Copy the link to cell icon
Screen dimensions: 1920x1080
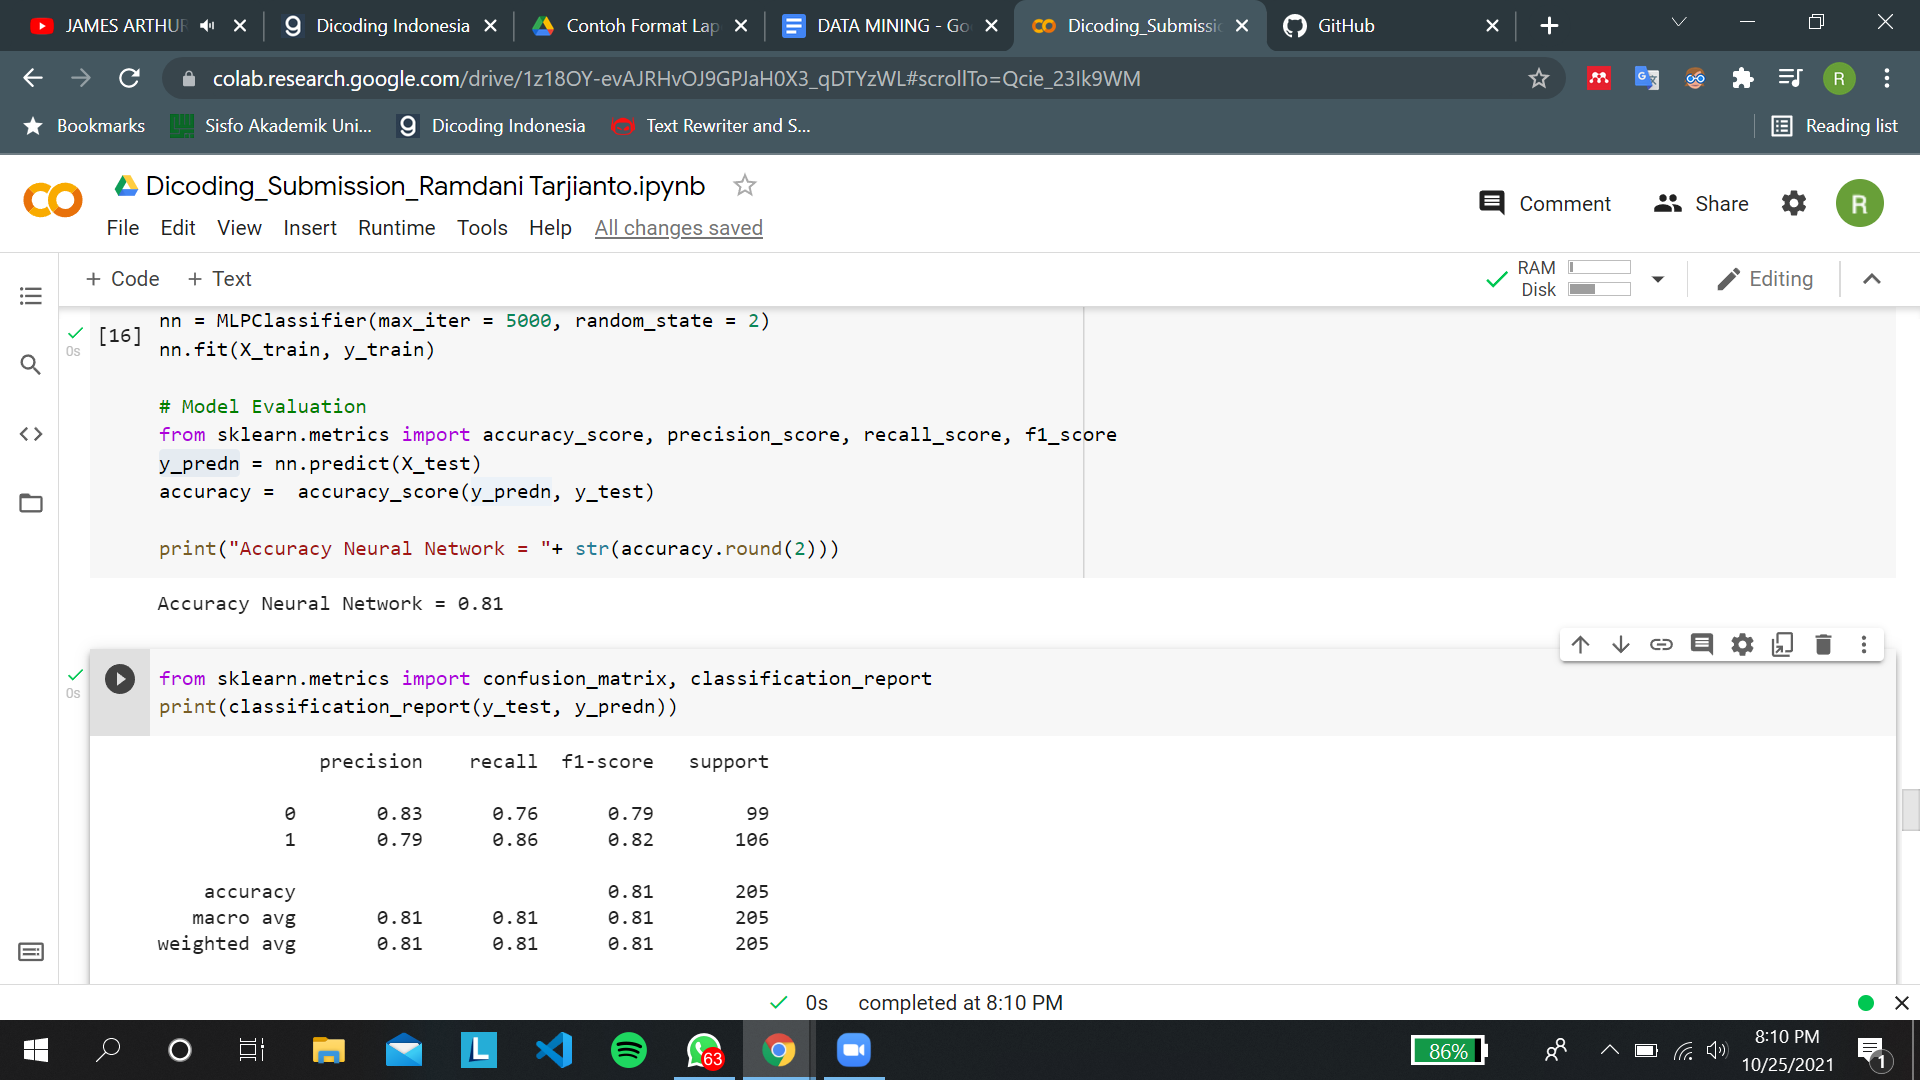[x=1661, y=645]
